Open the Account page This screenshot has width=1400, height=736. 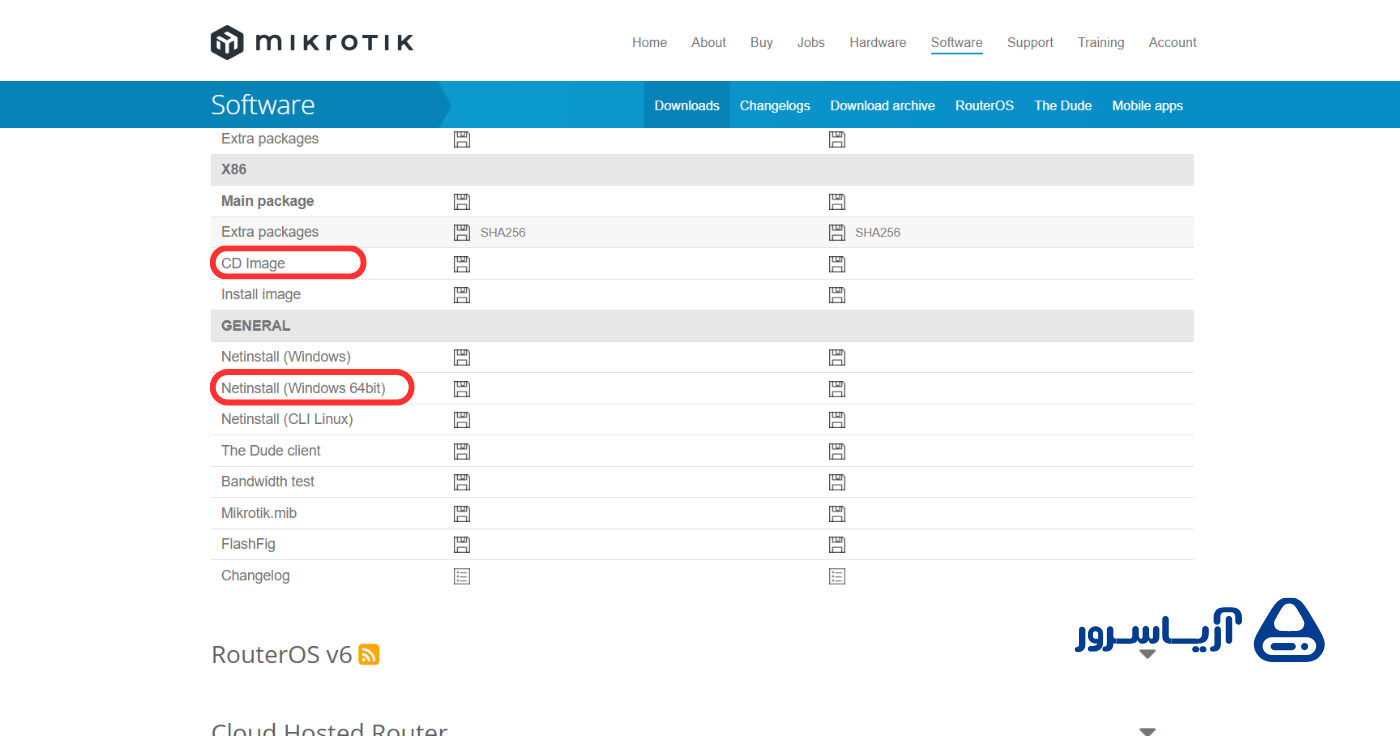click(1173, 42)
